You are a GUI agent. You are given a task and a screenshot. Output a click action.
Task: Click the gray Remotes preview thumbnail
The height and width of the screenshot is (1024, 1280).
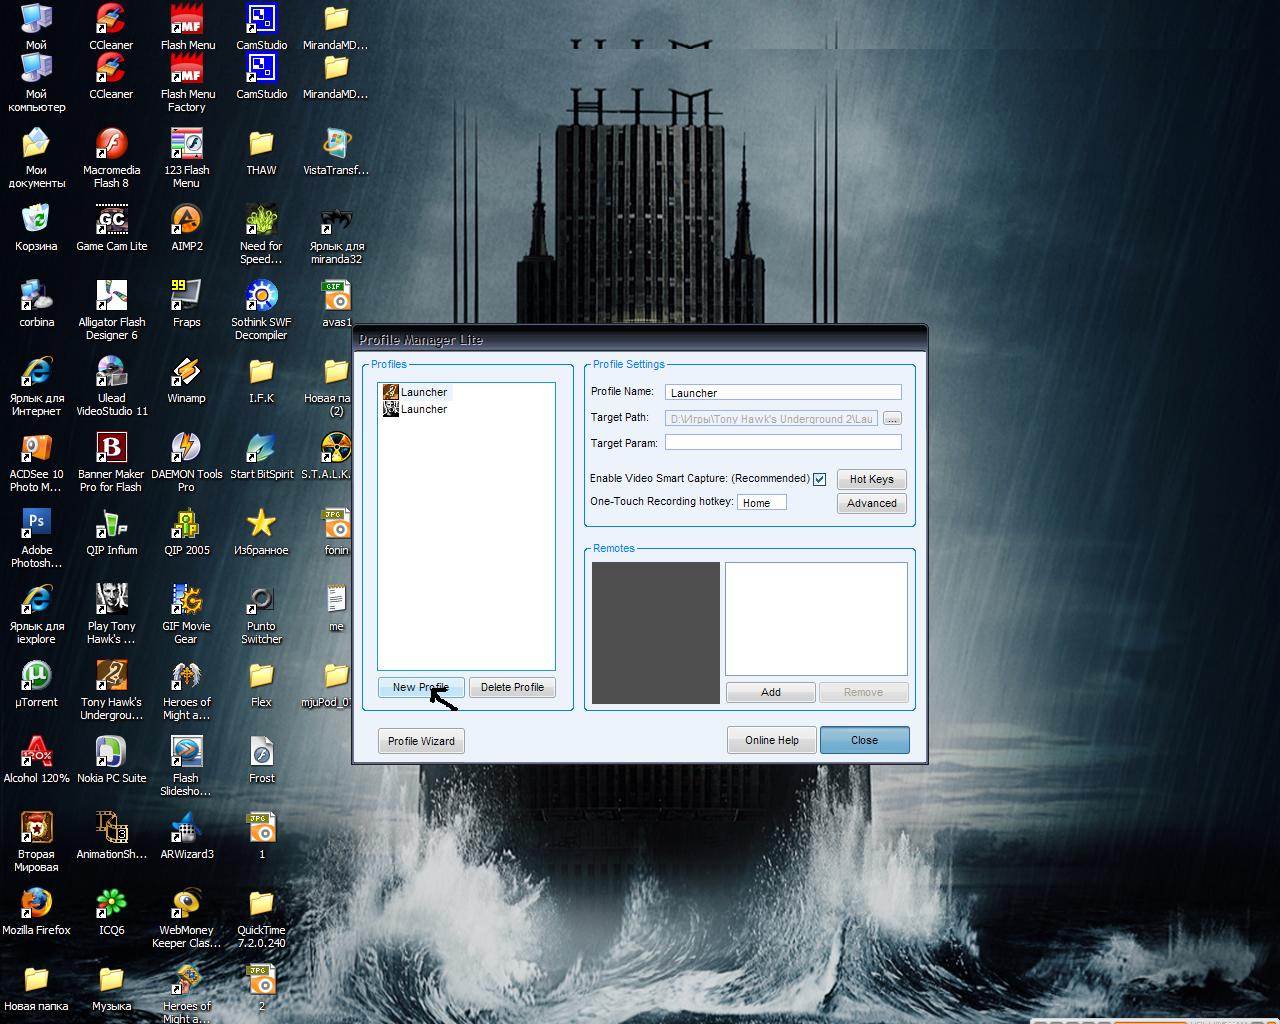click(x=656, y=633)
